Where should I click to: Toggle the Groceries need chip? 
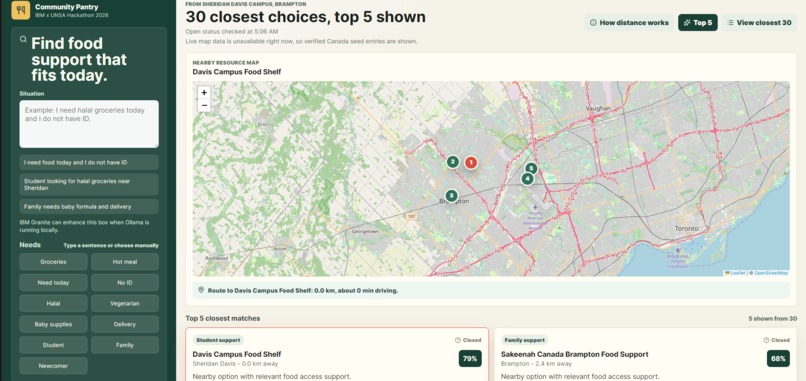click(53, 262)
